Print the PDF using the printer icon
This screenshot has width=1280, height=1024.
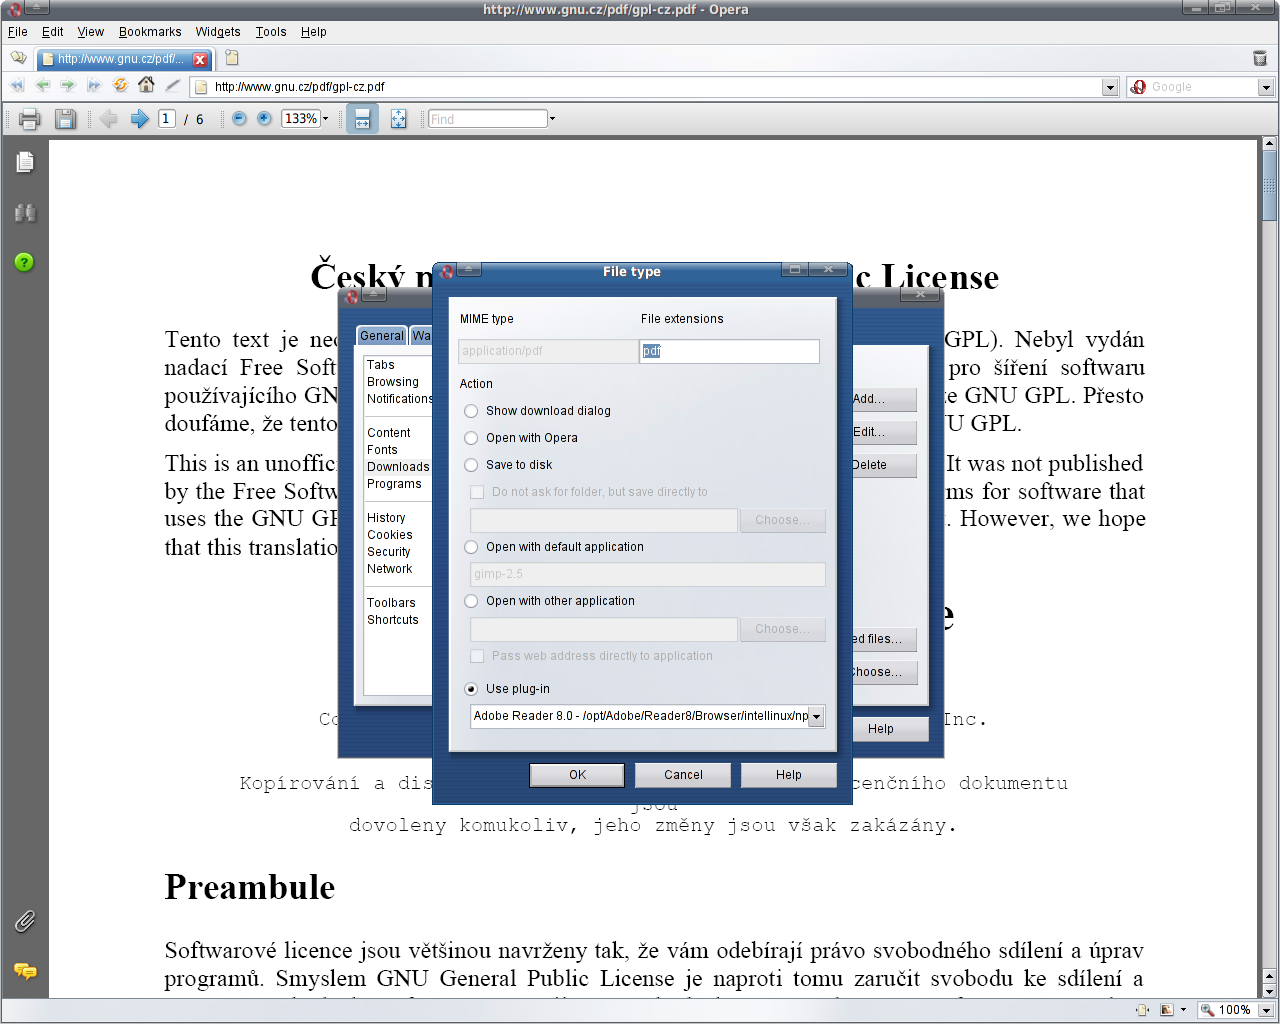[x=29, y=119]
